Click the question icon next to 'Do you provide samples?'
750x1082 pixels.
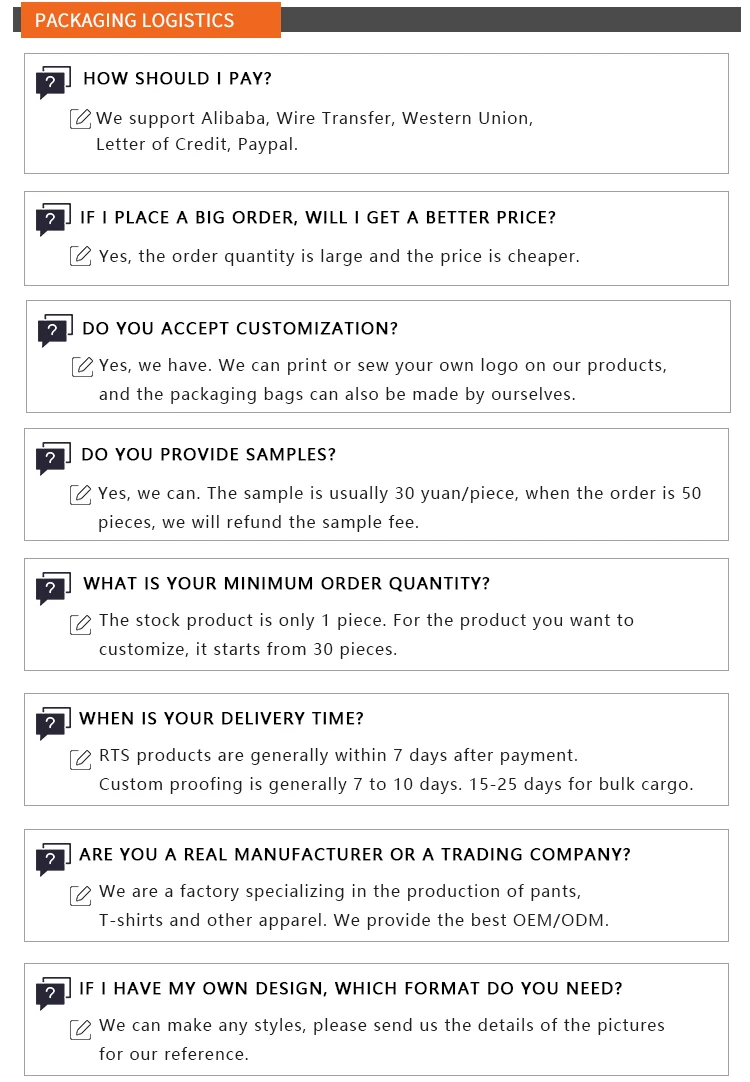point(53,457)
